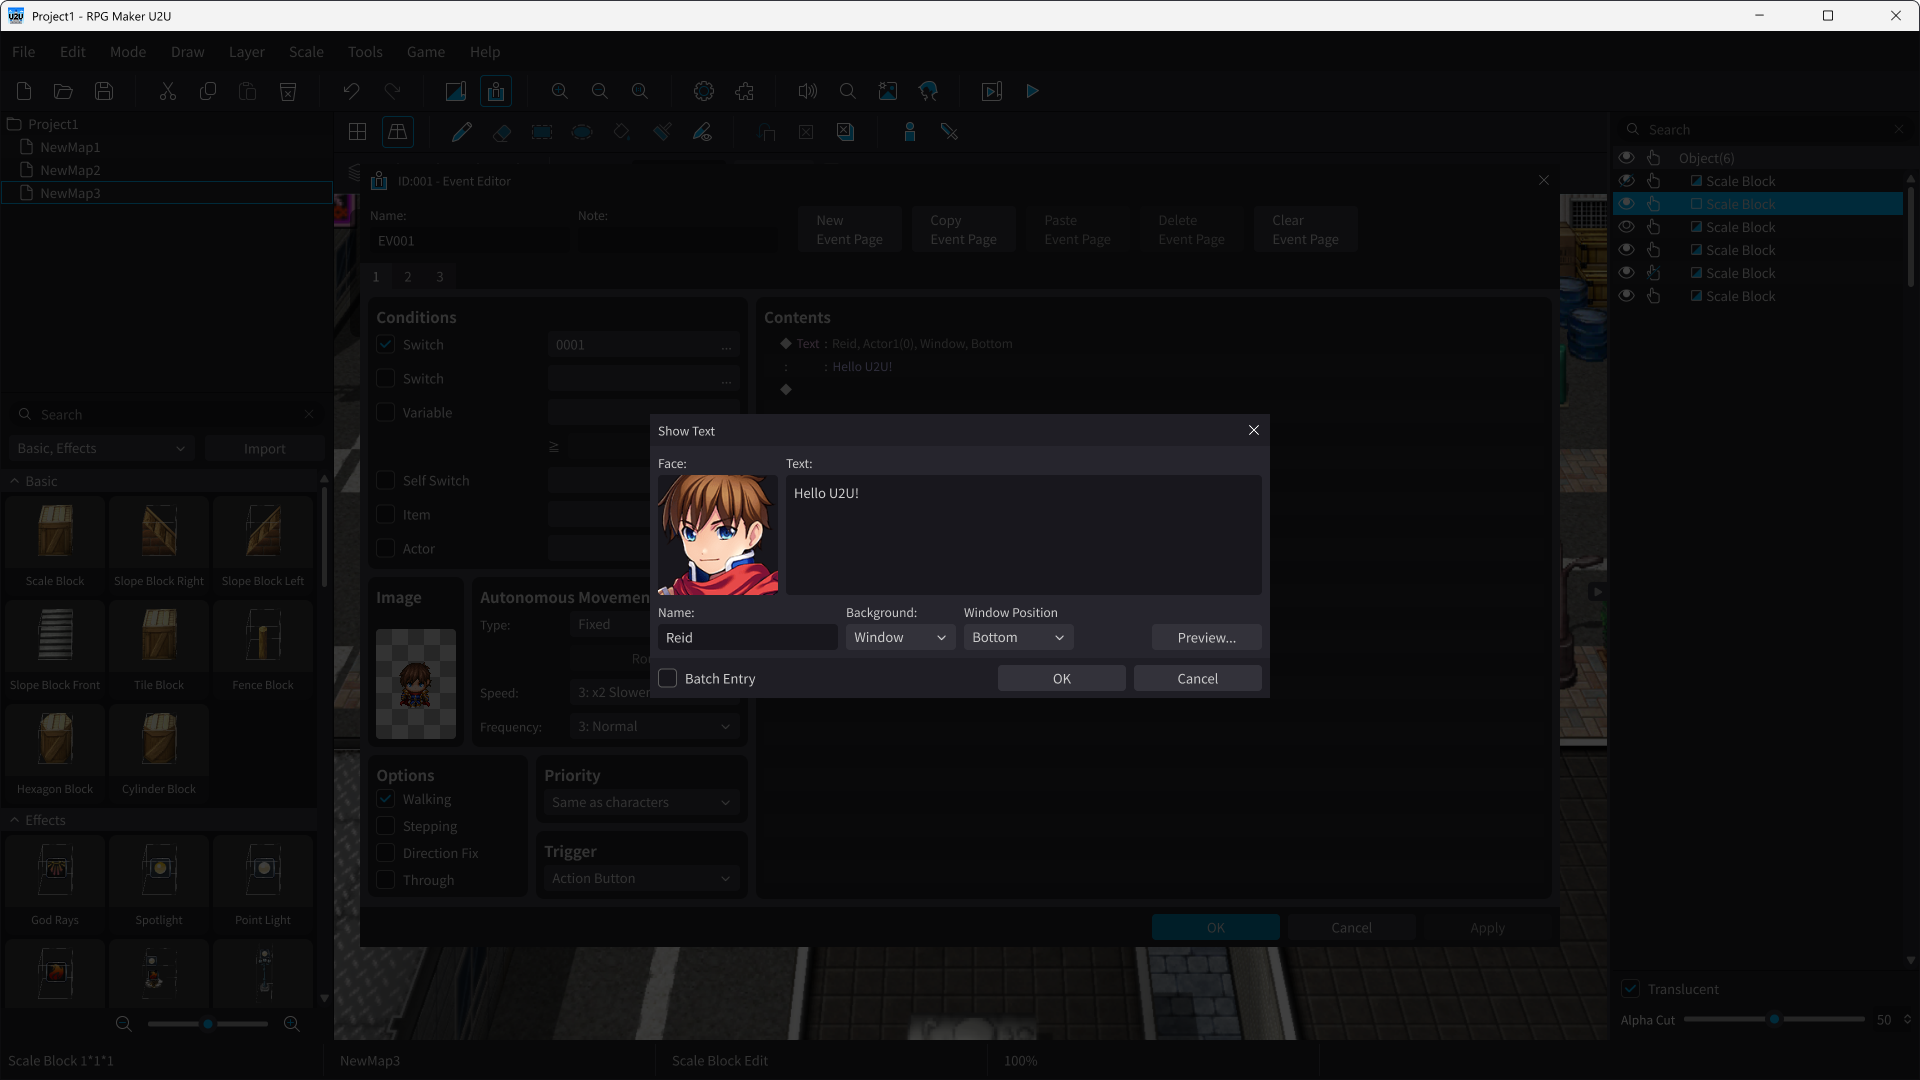Click the face image thumbnail of Reid
The width and height of the screenshot is (1920, 1080).
718,535
